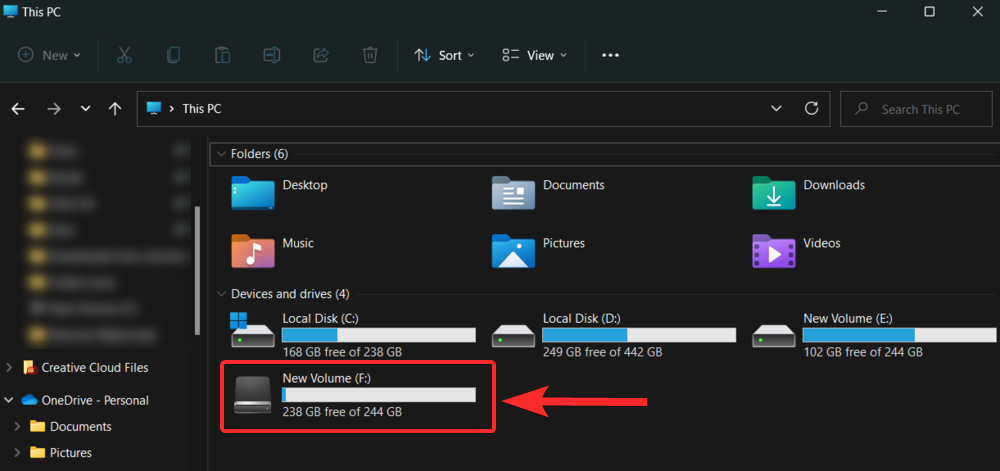
Task: Select Creative Cloud Files in sidebar
Action: click(85, 367)
